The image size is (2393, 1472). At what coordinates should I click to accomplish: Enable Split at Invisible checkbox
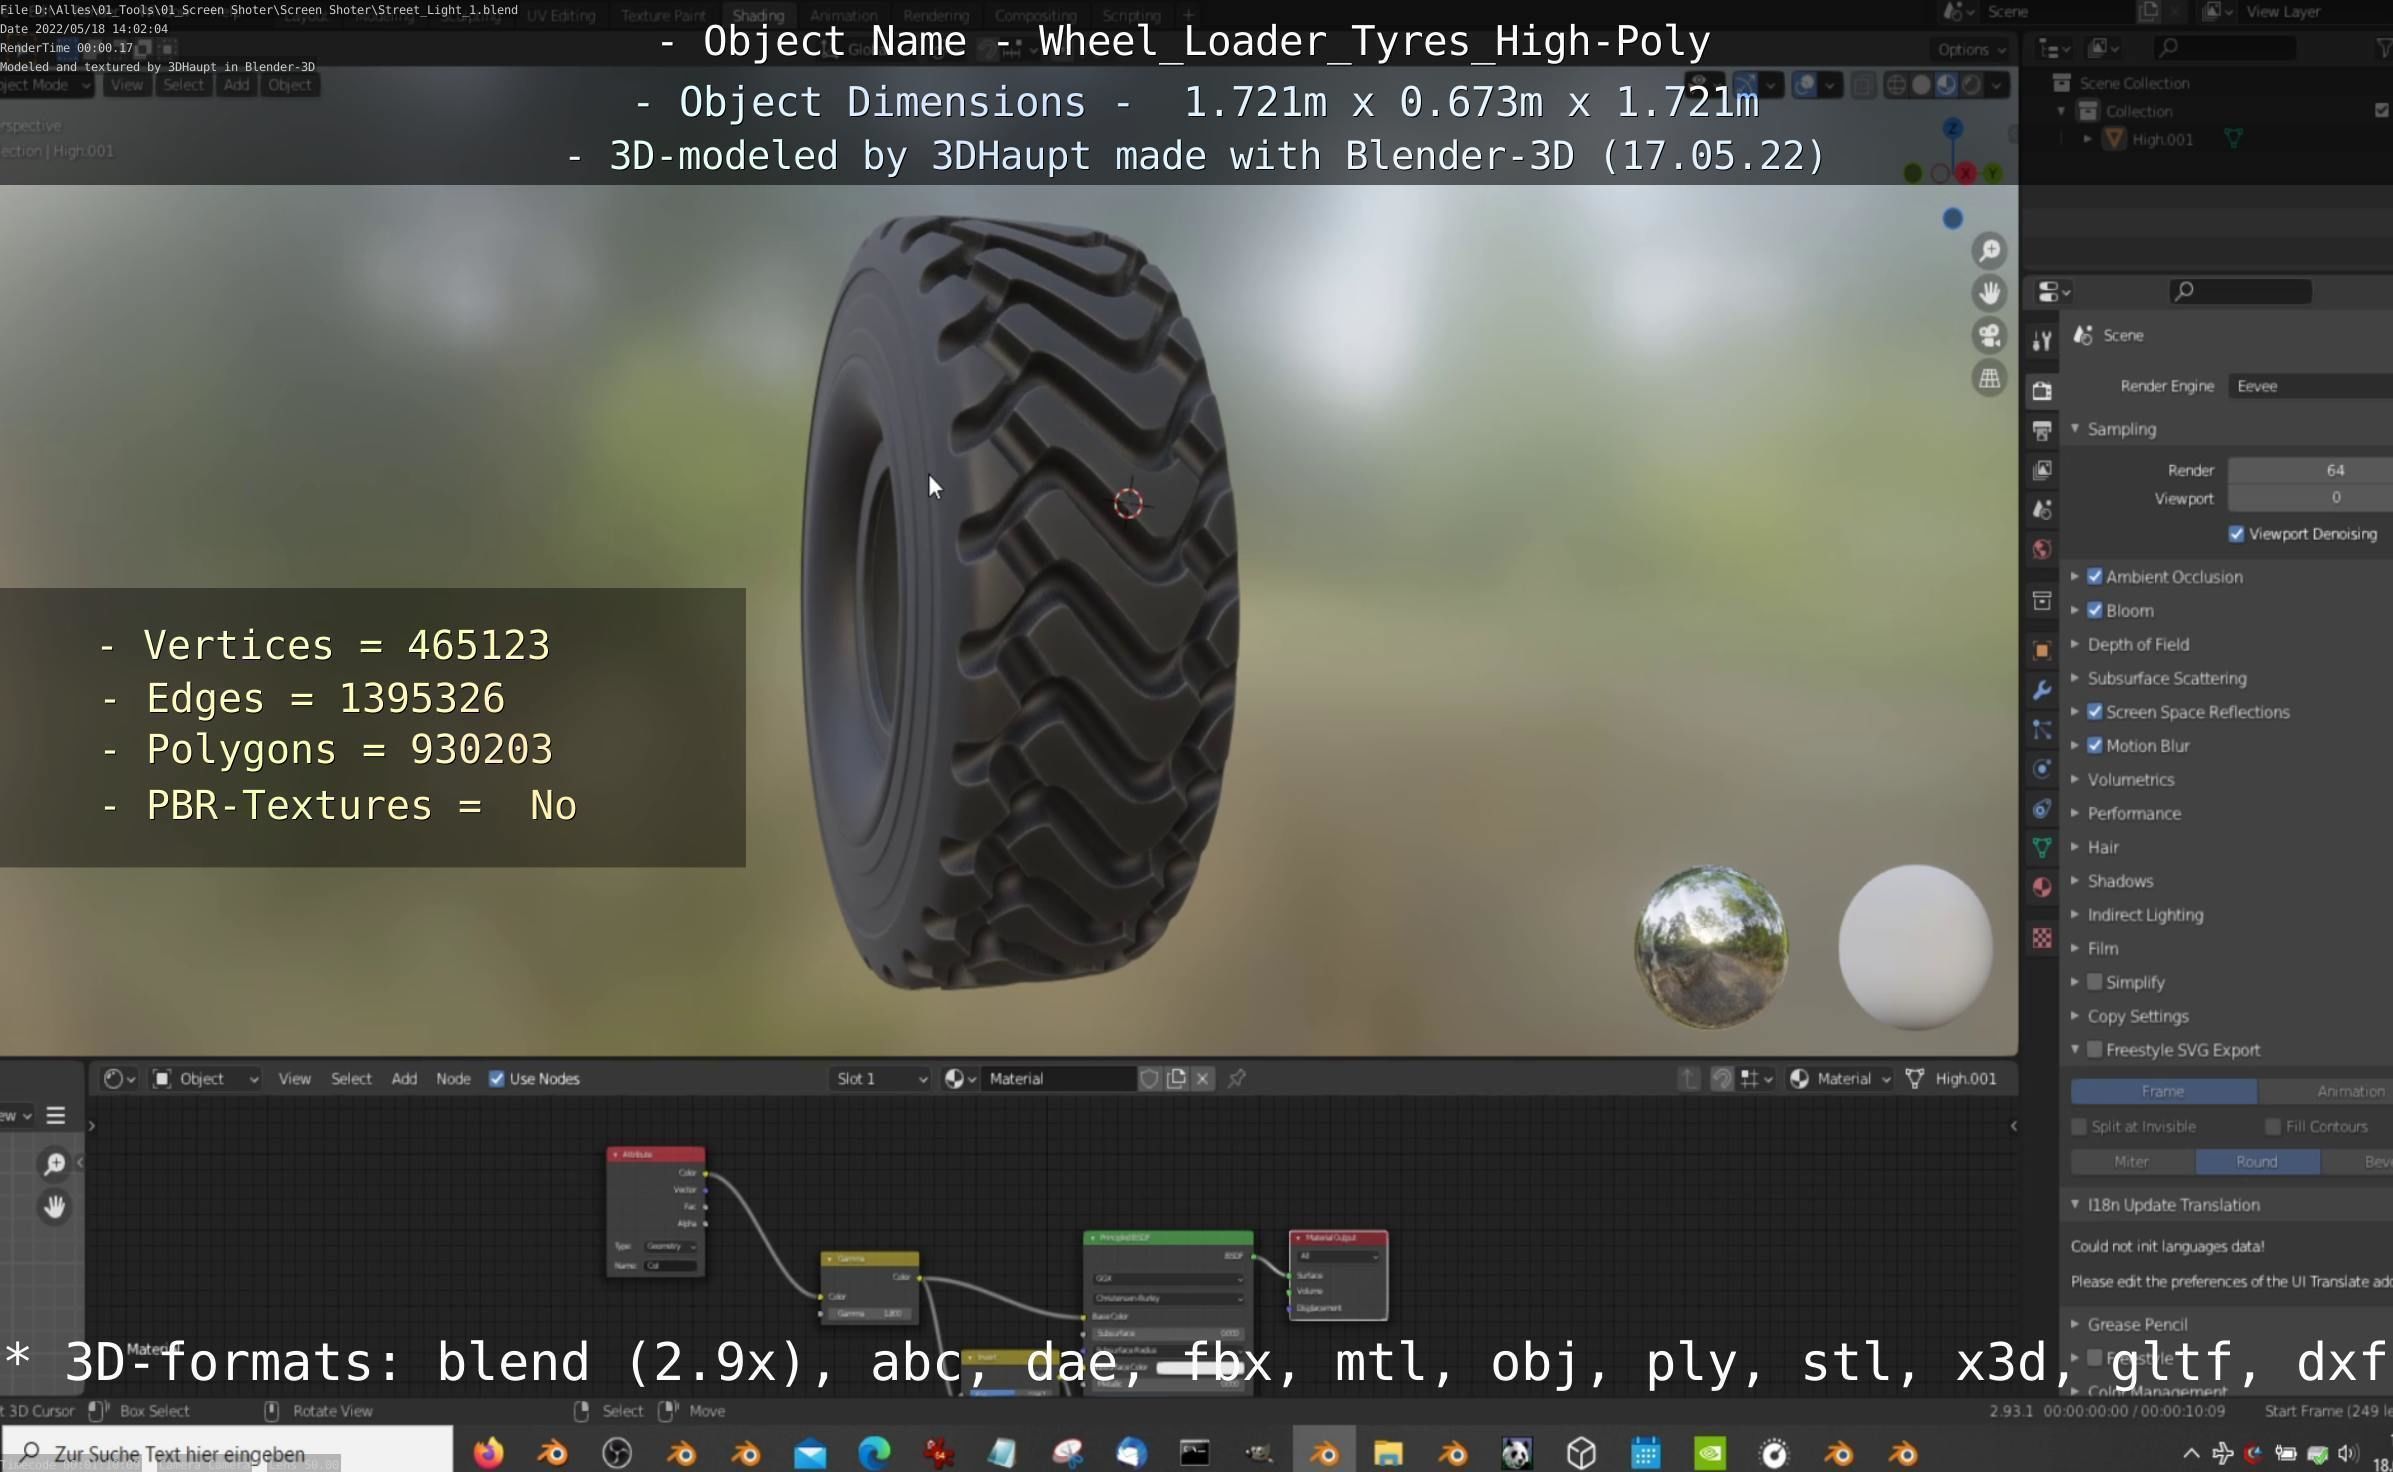point(2079,1127)
